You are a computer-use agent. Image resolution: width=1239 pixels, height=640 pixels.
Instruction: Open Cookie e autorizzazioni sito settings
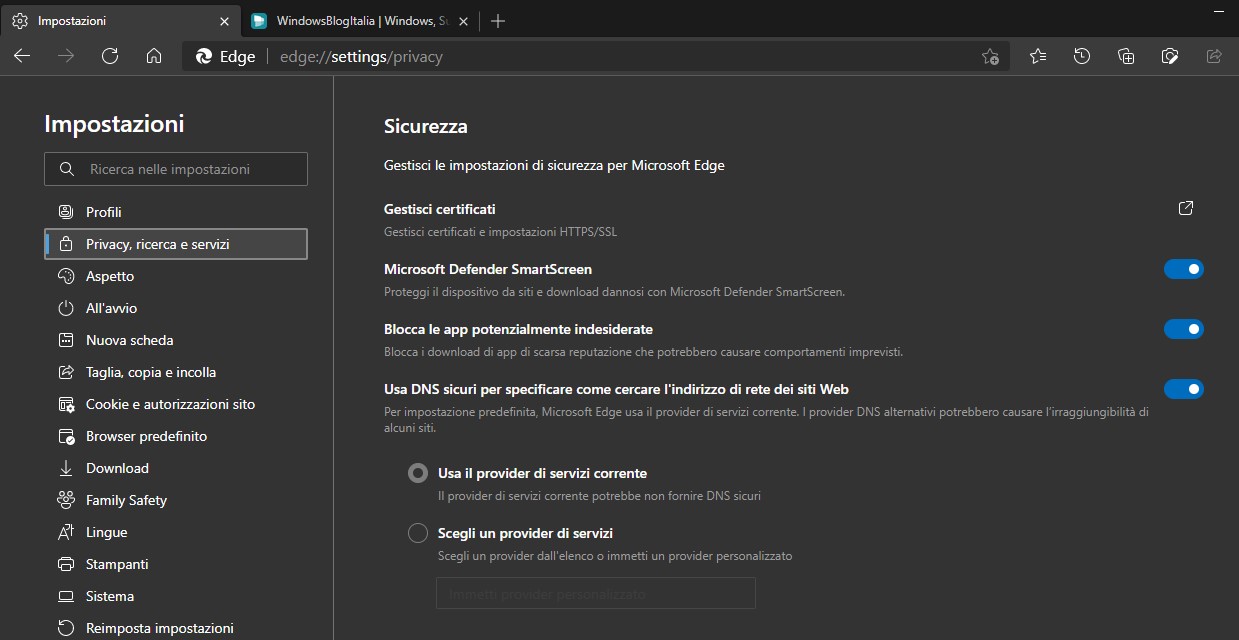(x=176, y=404)
